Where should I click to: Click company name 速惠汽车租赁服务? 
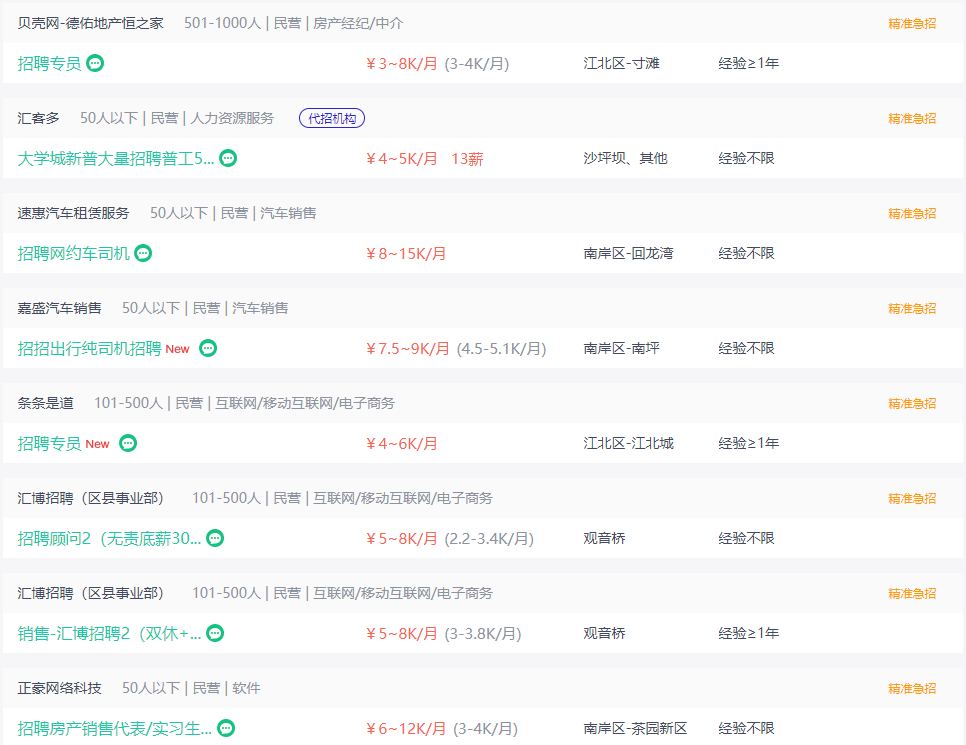pyautogui.click(x=73, y=213)
